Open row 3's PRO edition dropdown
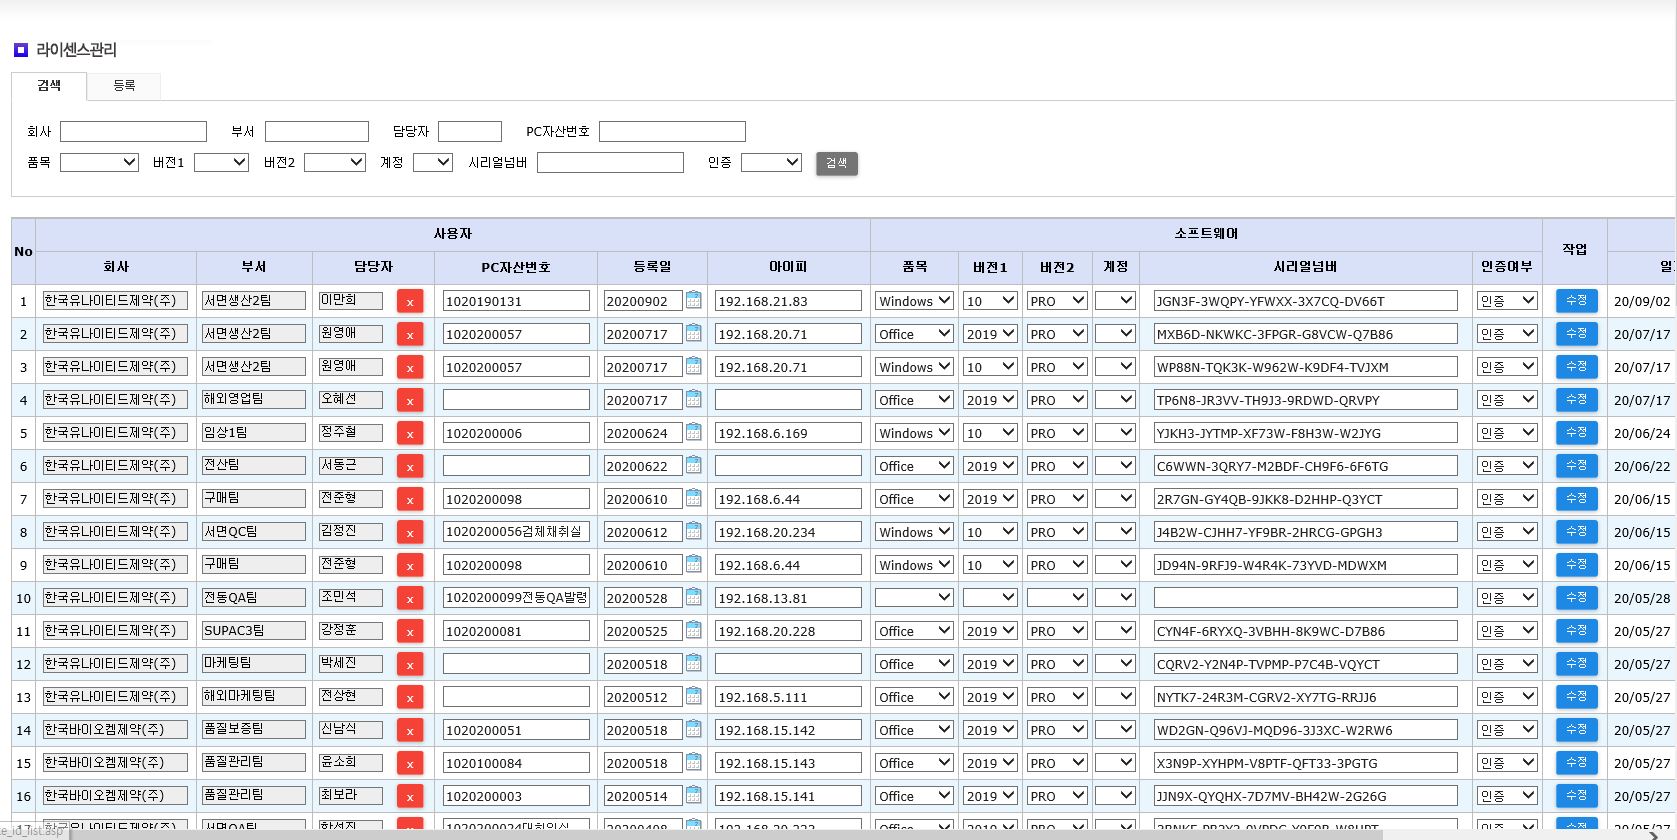The width and height of the screenshot is (1677, 840). (1057, 366)
